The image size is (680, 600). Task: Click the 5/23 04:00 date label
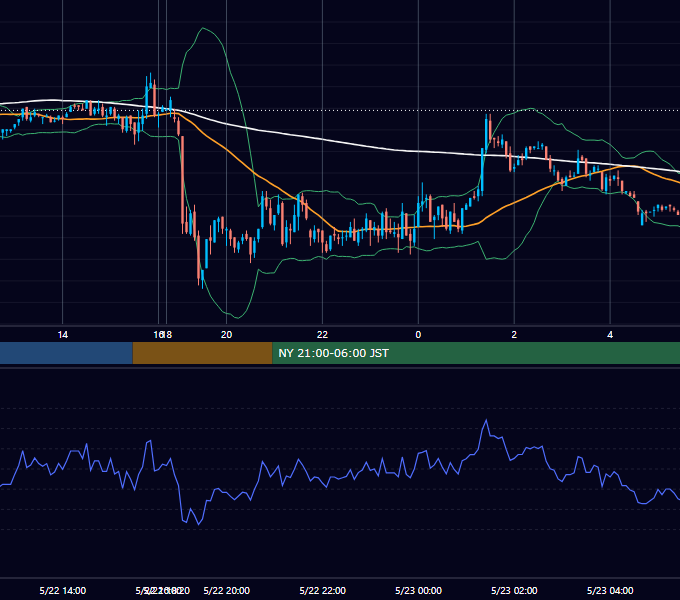pos(610,590)
